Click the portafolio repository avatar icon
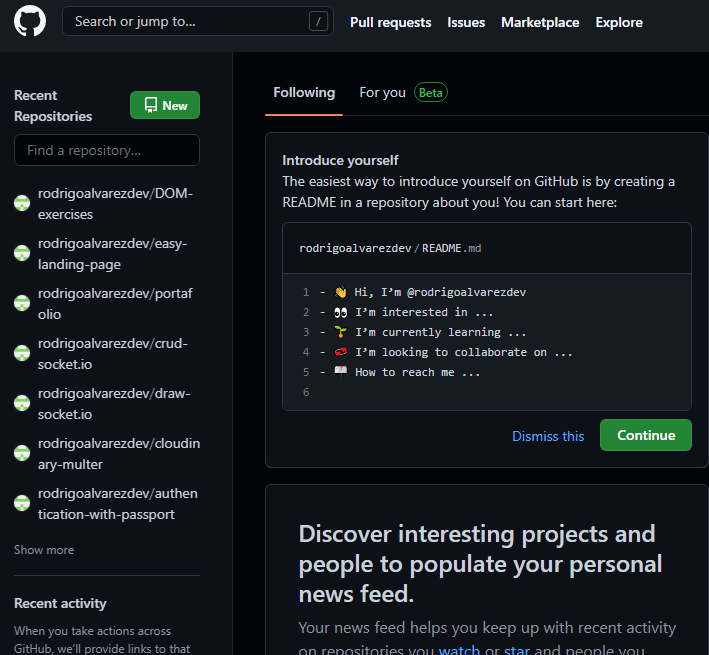The height and width of the screenshot is (655, 709). 22,303
